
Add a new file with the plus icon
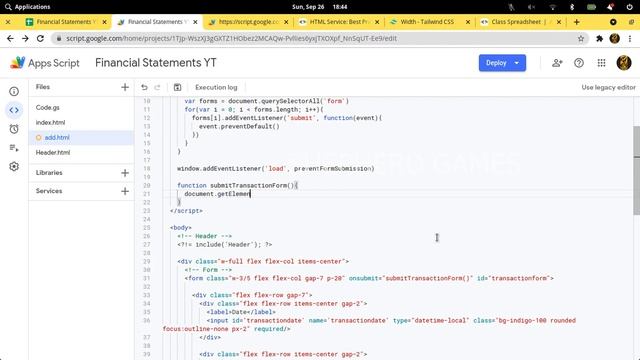[x=125, y=87]
